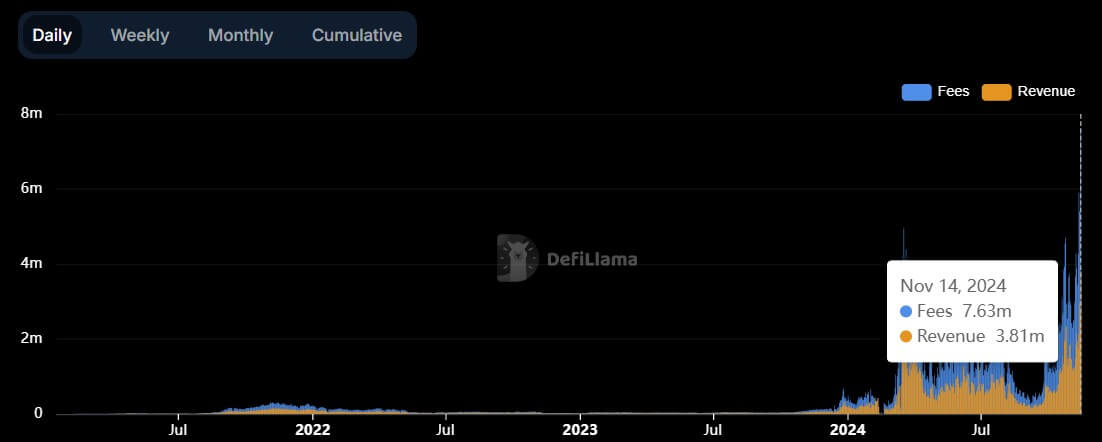The image size is (1102, 442).
Task: Click the 2022 x-axis label
Action: point(312,428)
